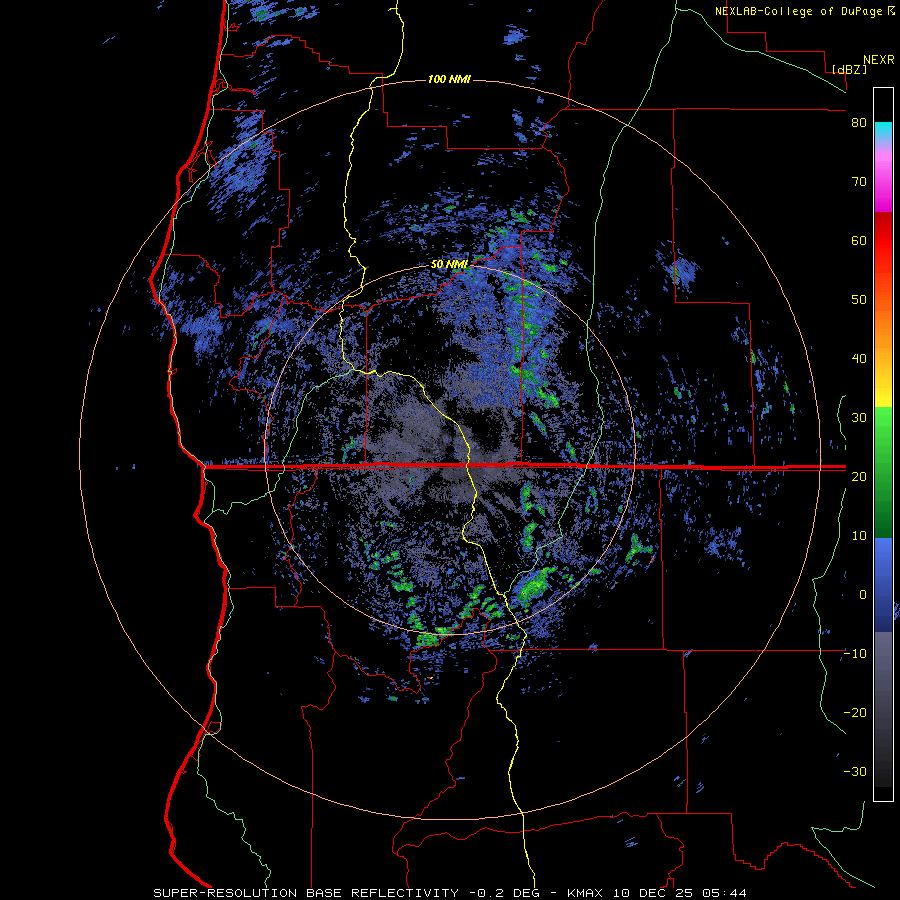
Task: Click the NEXR label above the color scale
Action: [878, 60]
